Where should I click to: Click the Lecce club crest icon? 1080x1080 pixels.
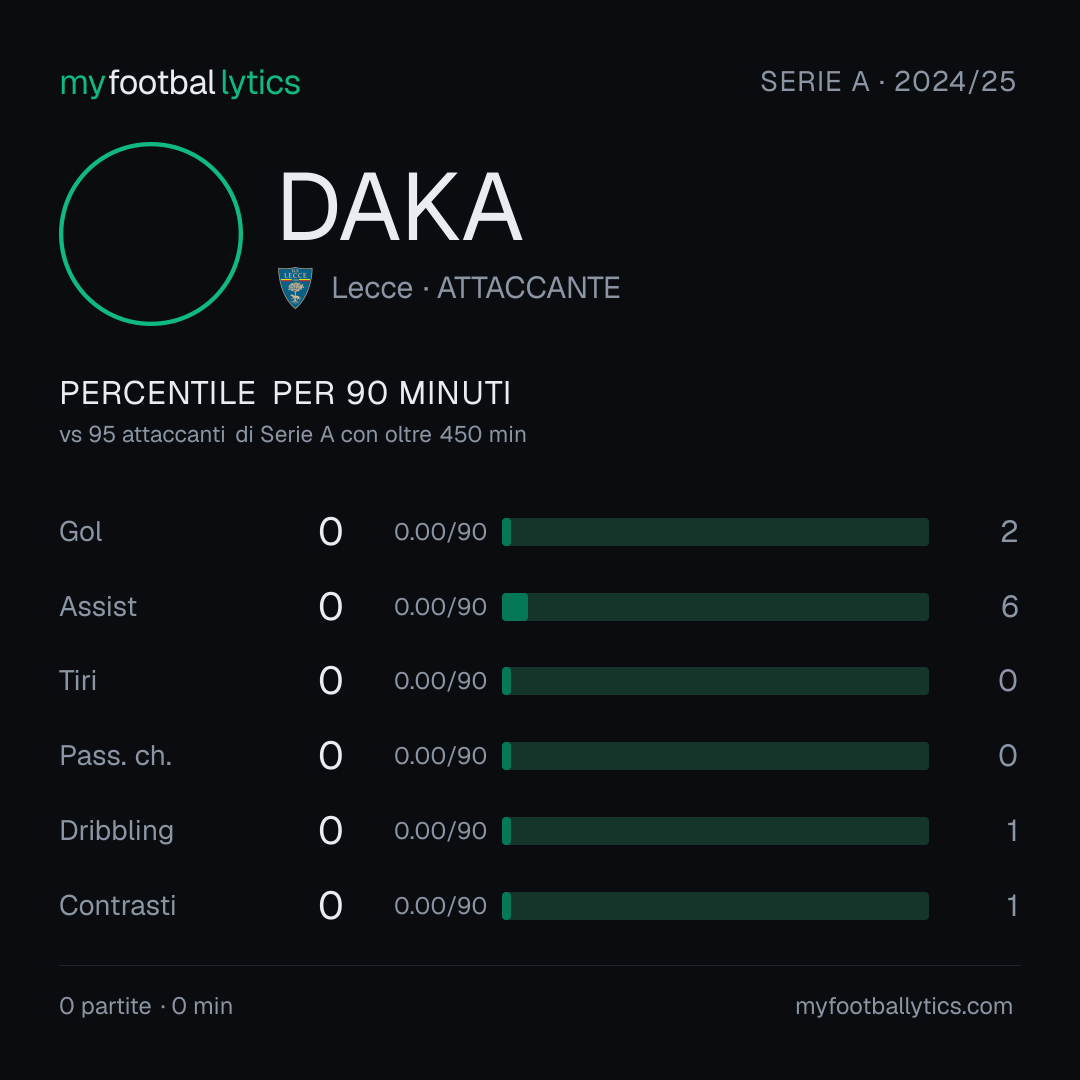[x=295, y=288]
